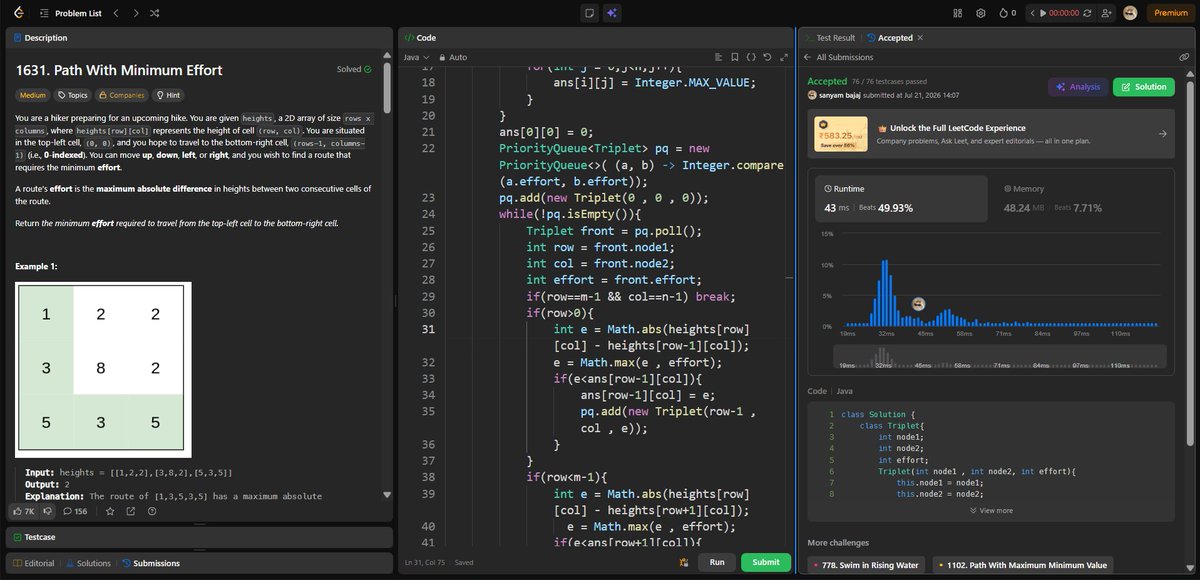Click the help question mark icon
This screenshot has width=1200, height=580.
click(x=152, y=511)
